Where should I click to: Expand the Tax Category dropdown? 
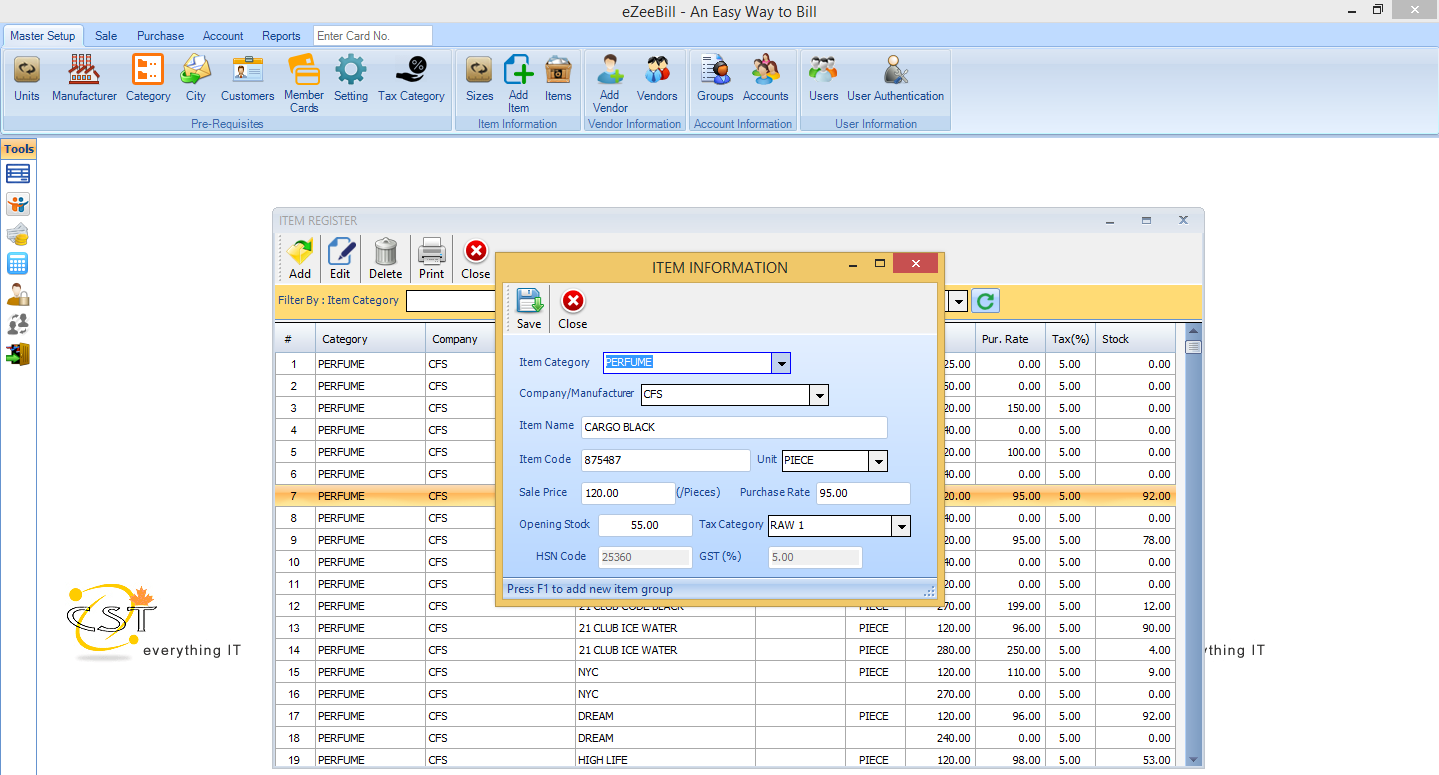click(x=901, y=526)
